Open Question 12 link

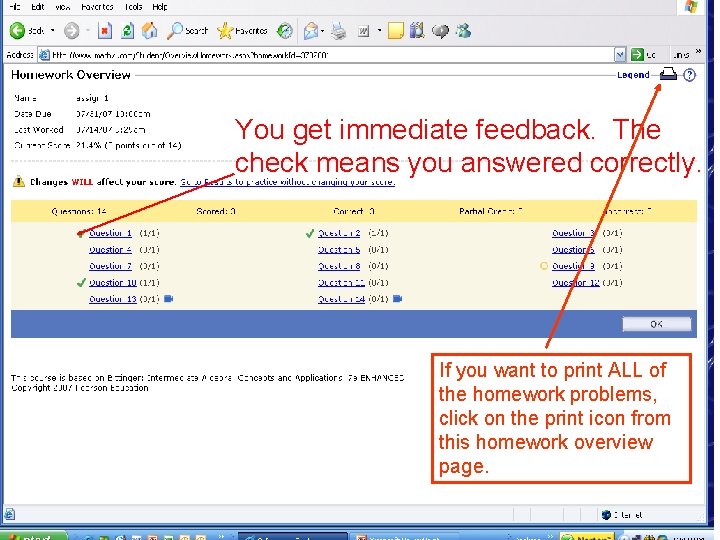576,283
